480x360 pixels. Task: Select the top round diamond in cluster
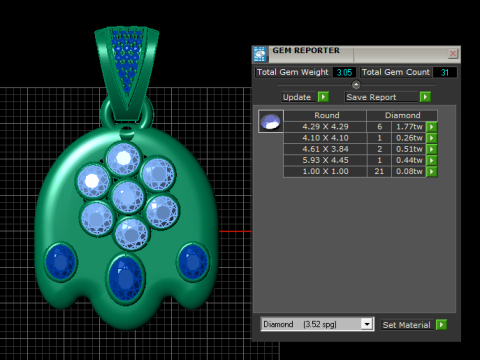[x=123, y=159]
